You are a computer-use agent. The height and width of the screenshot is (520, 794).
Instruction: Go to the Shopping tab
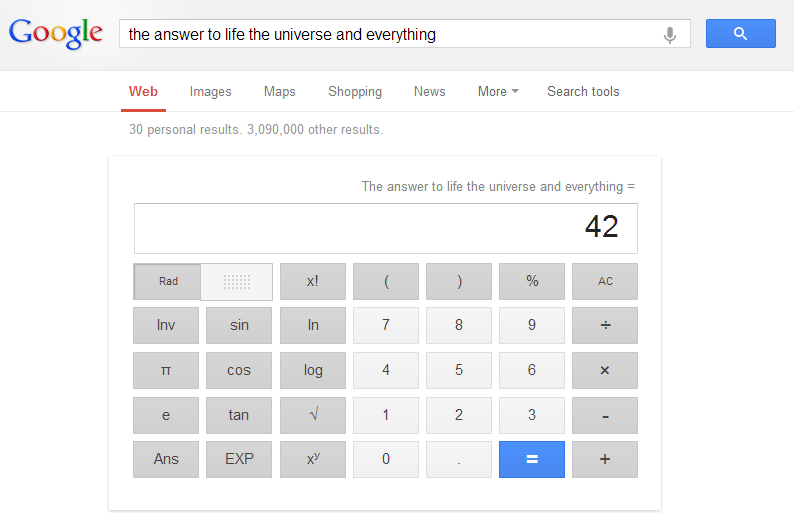(355, 91)
